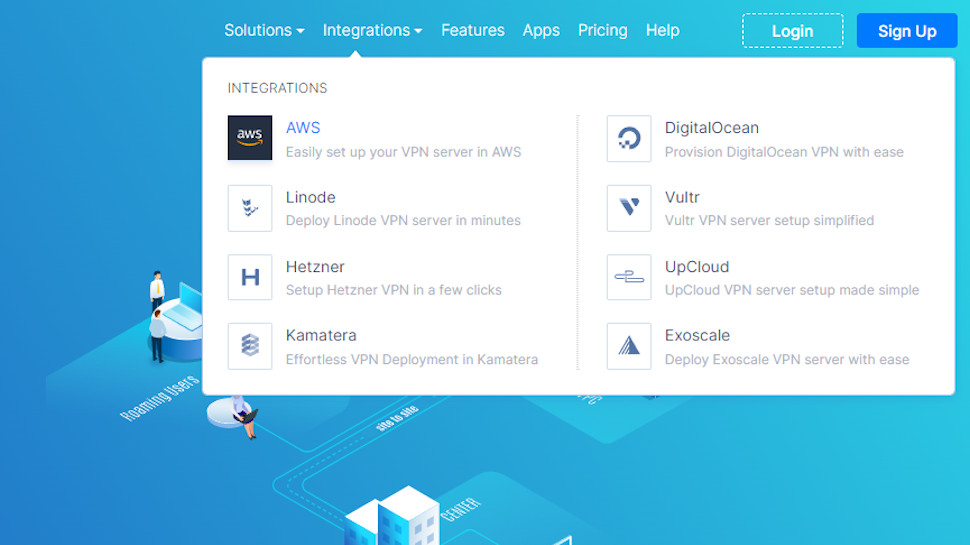The height and width of the screenshot is (545, 970).
Task: Go to the Features page
Action: tap(473, 30)
